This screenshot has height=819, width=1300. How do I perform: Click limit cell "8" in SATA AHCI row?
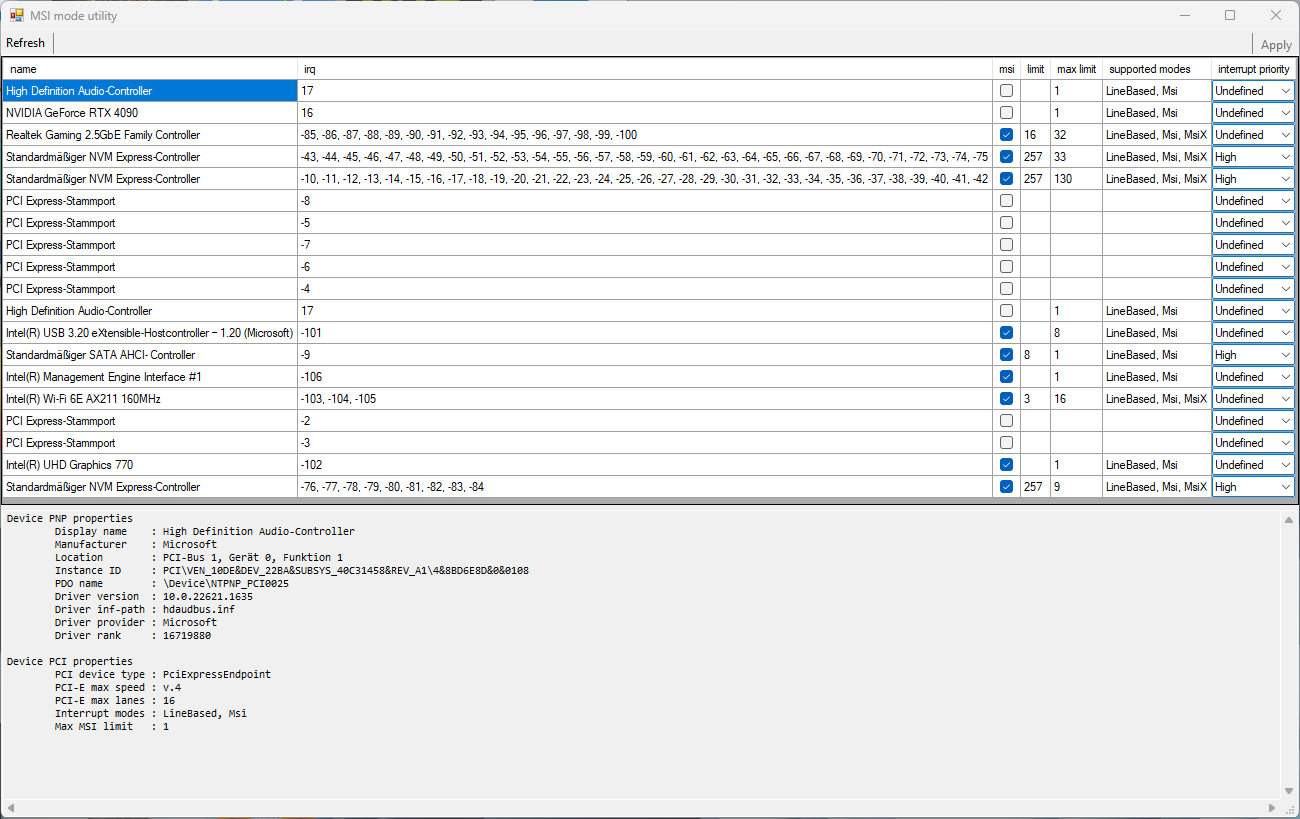(1035, 355)
